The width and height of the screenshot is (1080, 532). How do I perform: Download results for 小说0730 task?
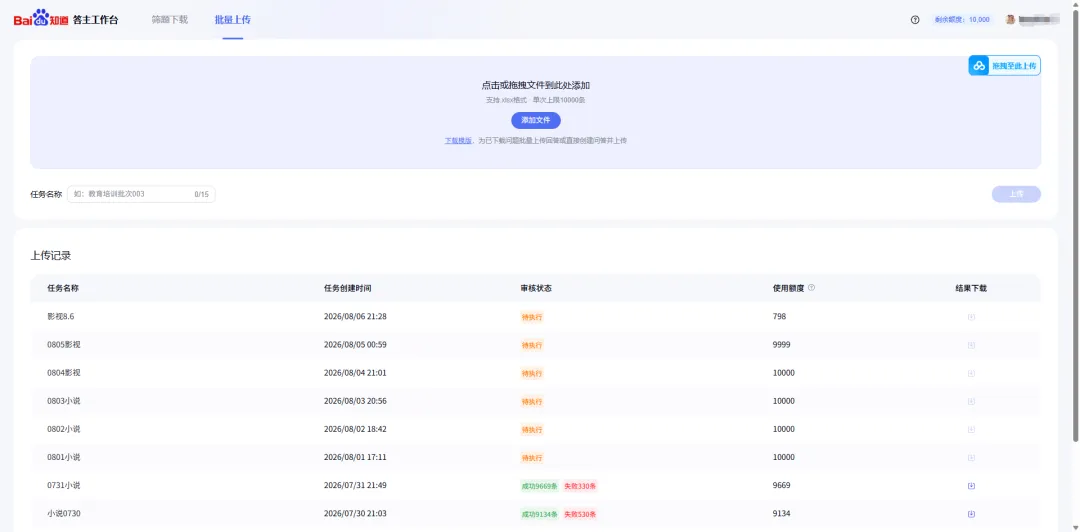click(971, 514)
